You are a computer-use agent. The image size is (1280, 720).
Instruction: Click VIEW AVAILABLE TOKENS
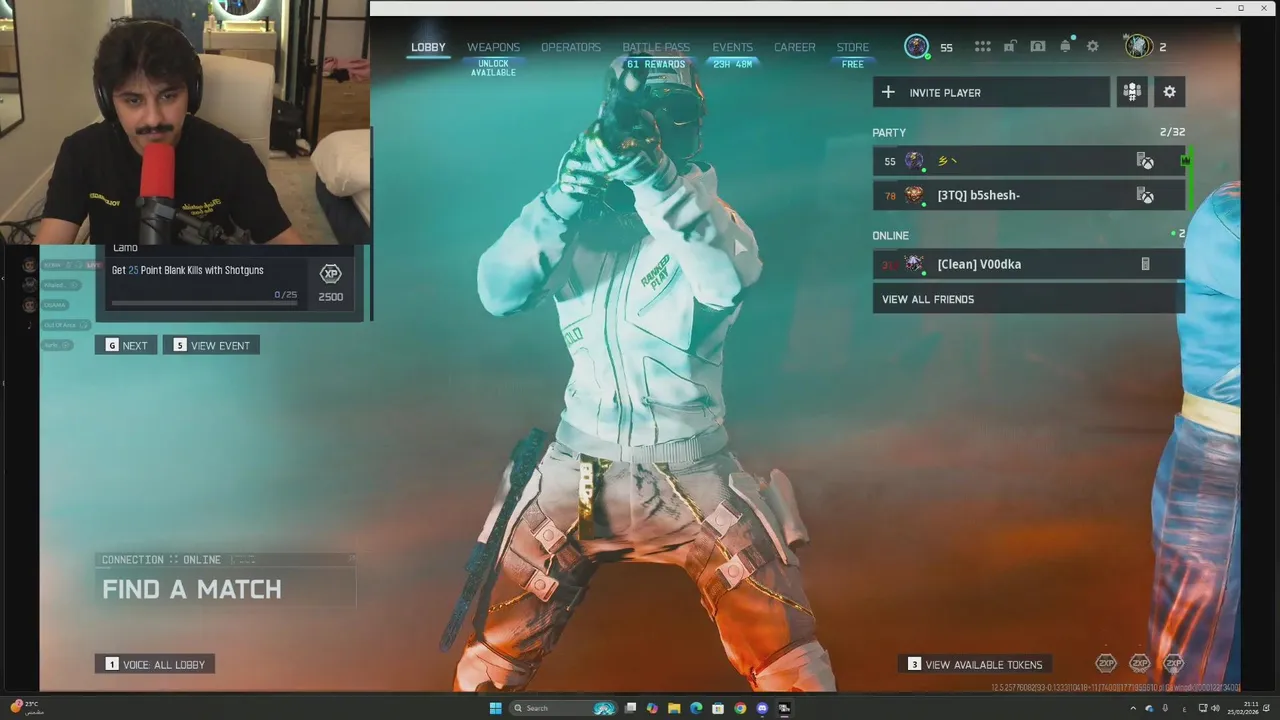click(975, 664)
